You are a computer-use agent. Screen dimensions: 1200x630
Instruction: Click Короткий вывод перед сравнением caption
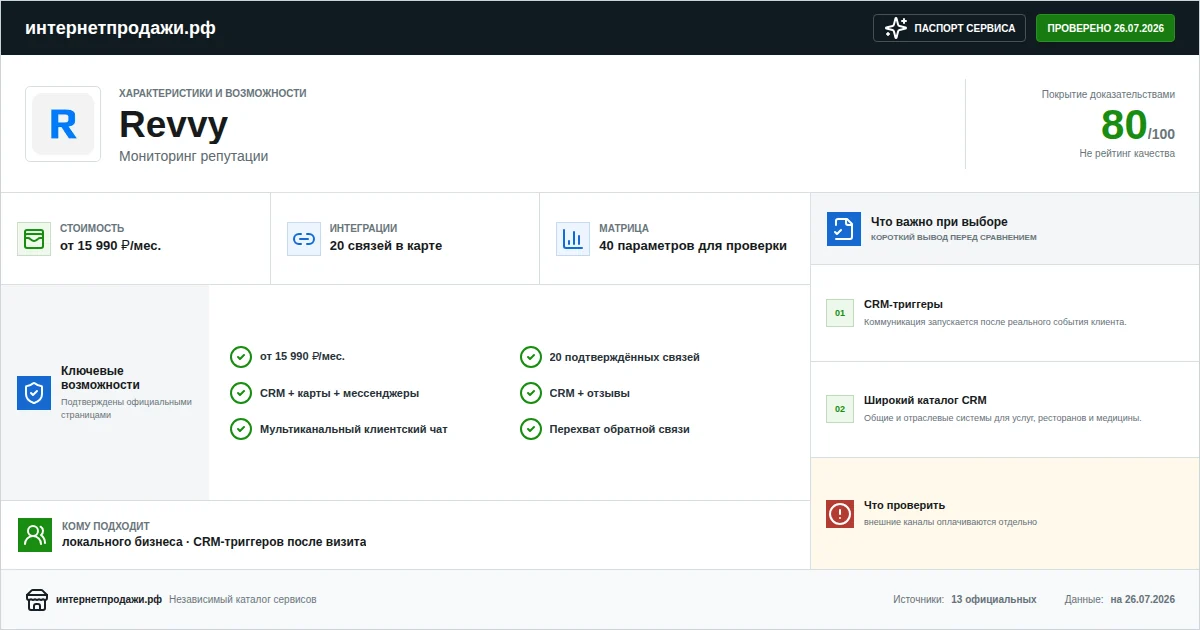[954, 238]
